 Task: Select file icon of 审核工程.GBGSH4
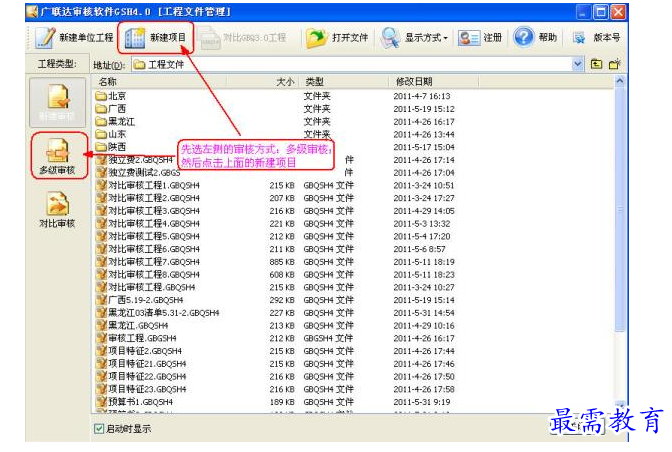(x=101, y=338)
